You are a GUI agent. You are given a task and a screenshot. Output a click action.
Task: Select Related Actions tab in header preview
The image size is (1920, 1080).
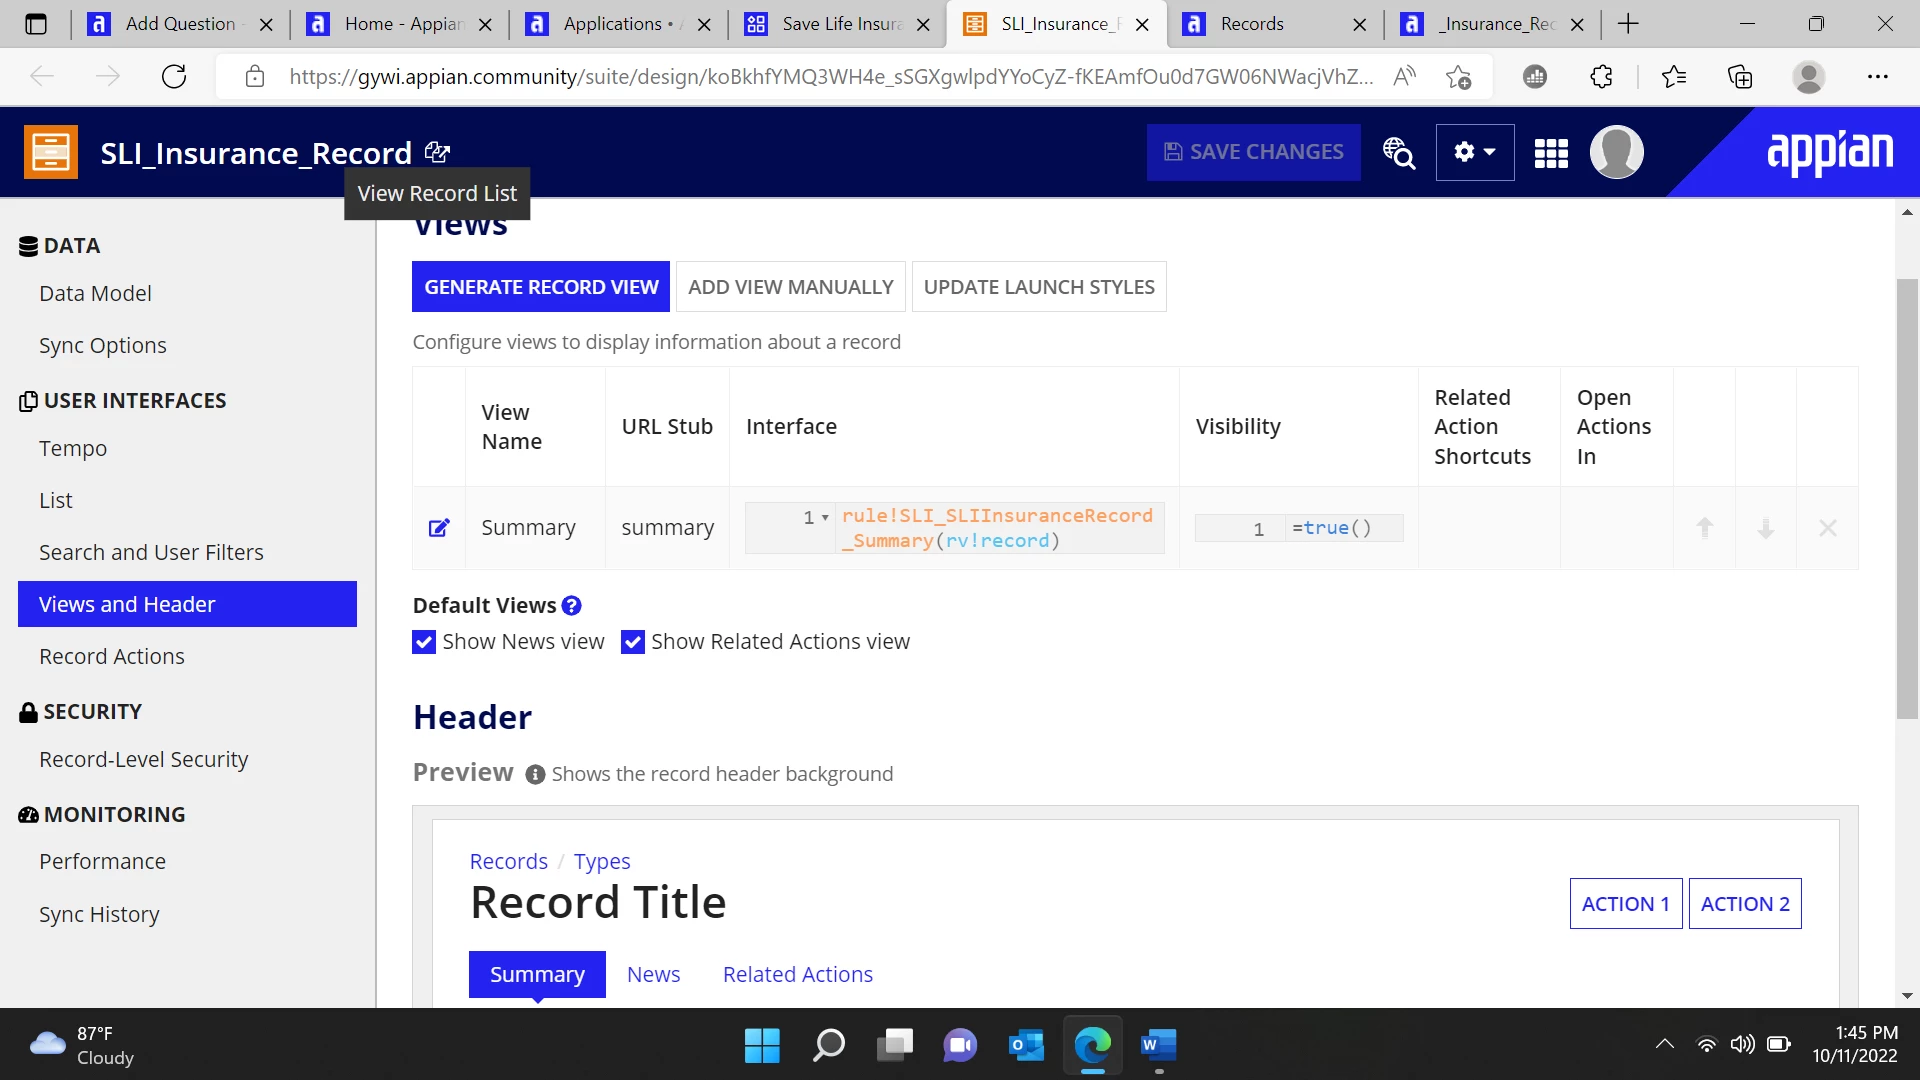pos(798,975)
